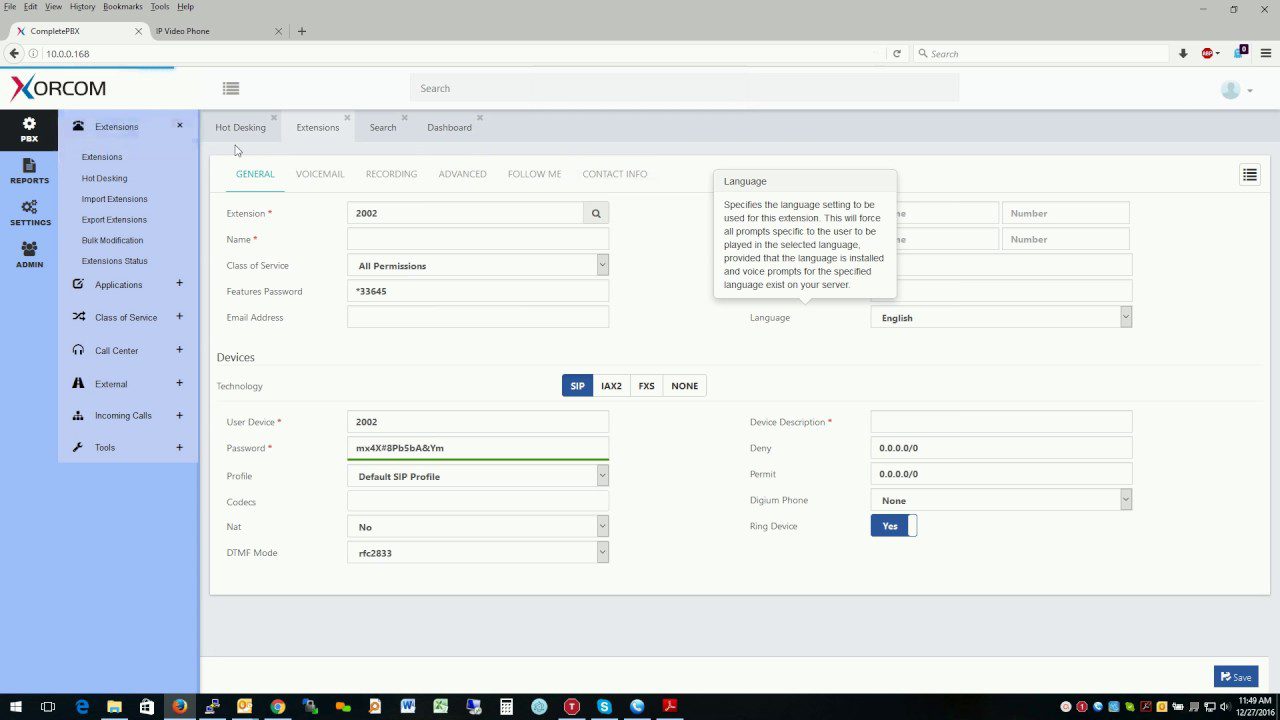
Task: Open the list view icon at panel top-right
Action: pyautogui.click(x=1249, y=175)
